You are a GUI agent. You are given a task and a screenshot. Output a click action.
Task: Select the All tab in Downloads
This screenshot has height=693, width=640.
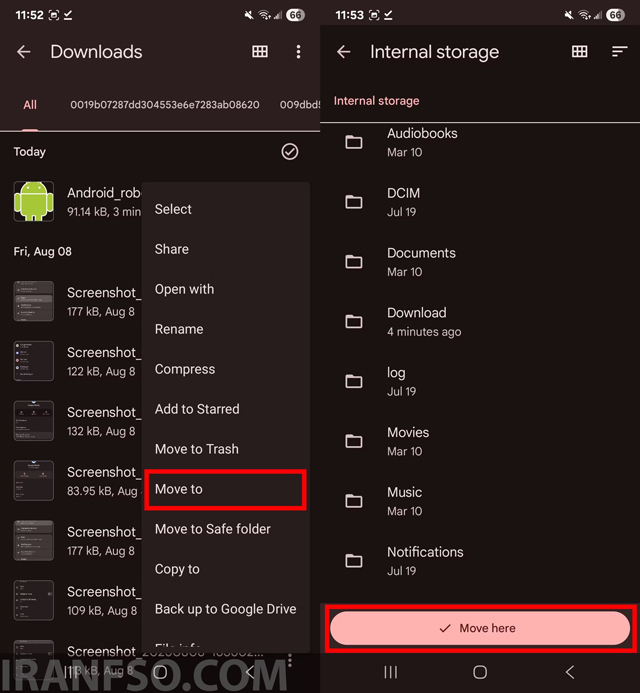point(30,105)
